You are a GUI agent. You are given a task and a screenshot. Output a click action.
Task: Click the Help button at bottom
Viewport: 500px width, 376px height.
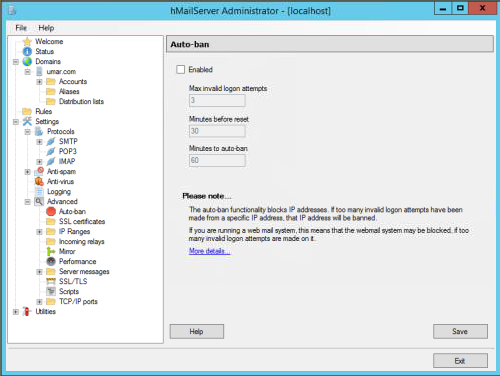tap(197, 331)
